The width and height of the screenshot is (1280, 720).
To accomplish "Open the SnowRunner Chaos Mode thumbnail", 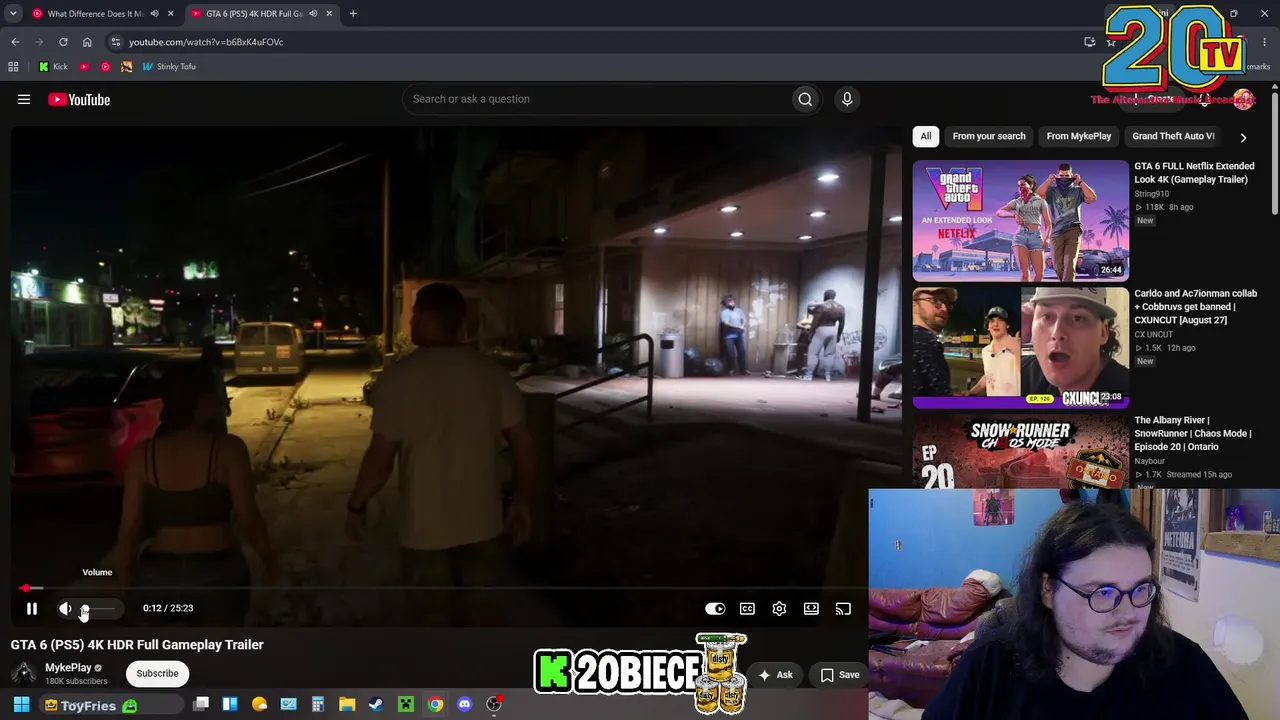I will click(x=1020, y=452).
